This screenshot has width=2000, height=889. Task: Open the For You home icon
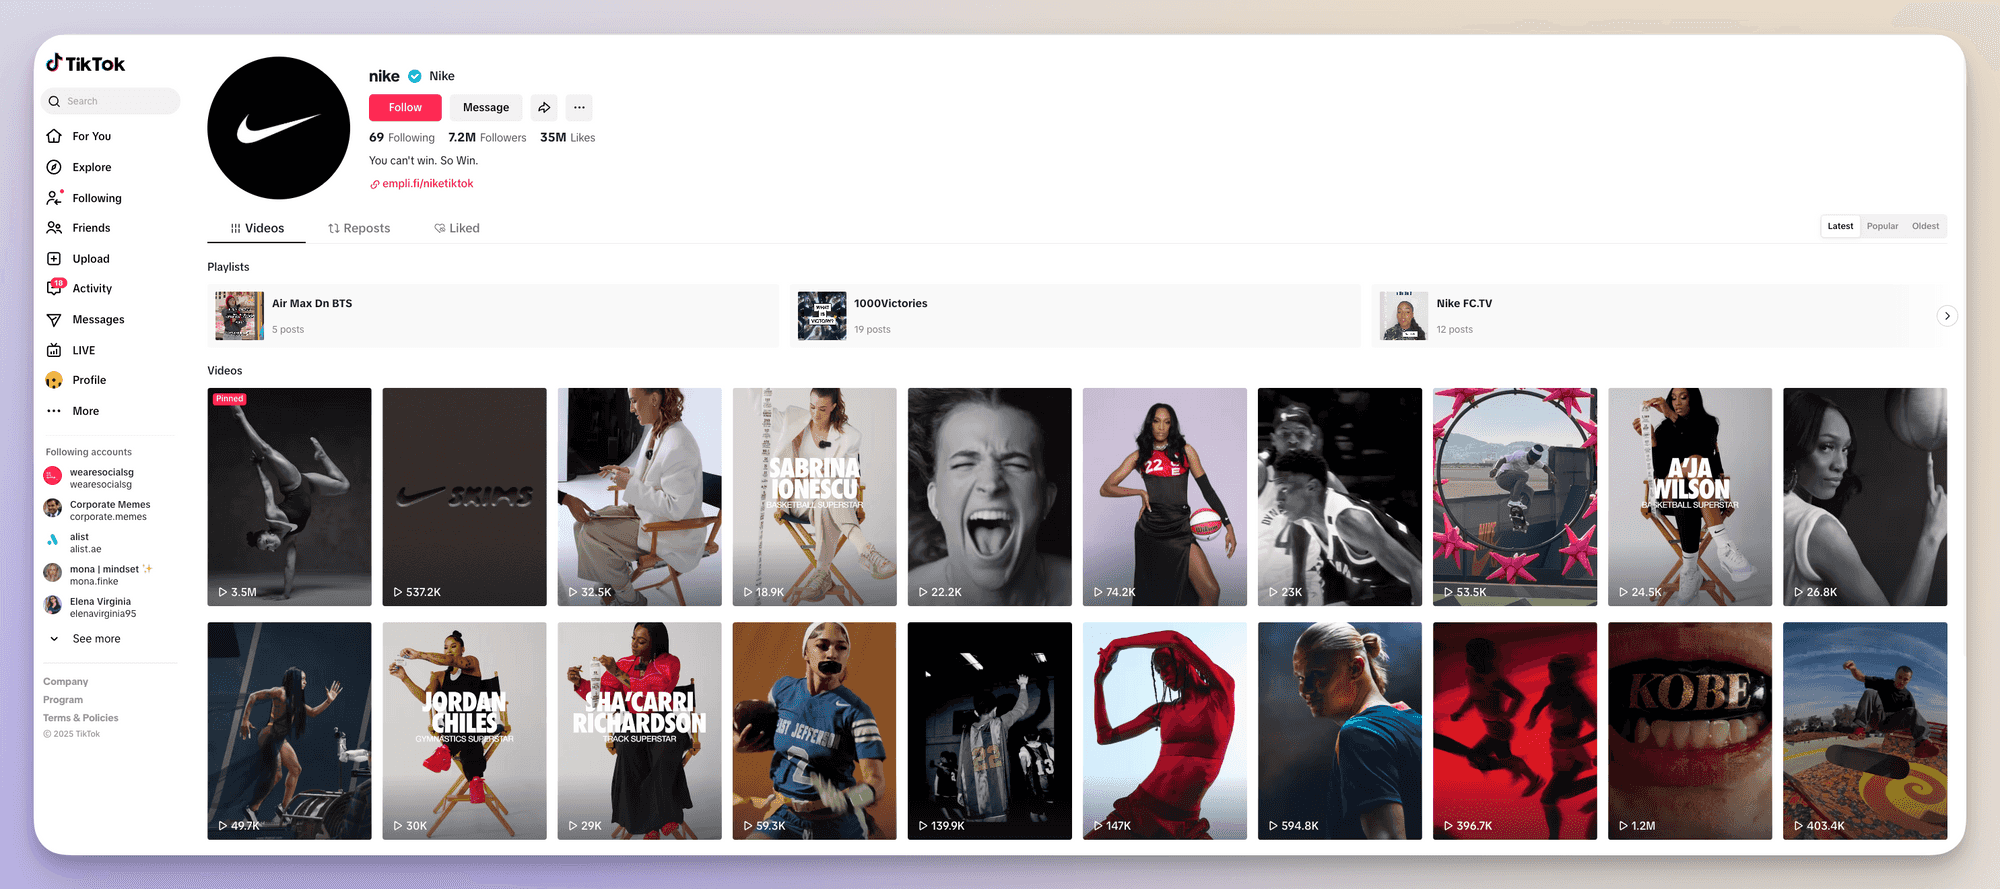[54, 136]
